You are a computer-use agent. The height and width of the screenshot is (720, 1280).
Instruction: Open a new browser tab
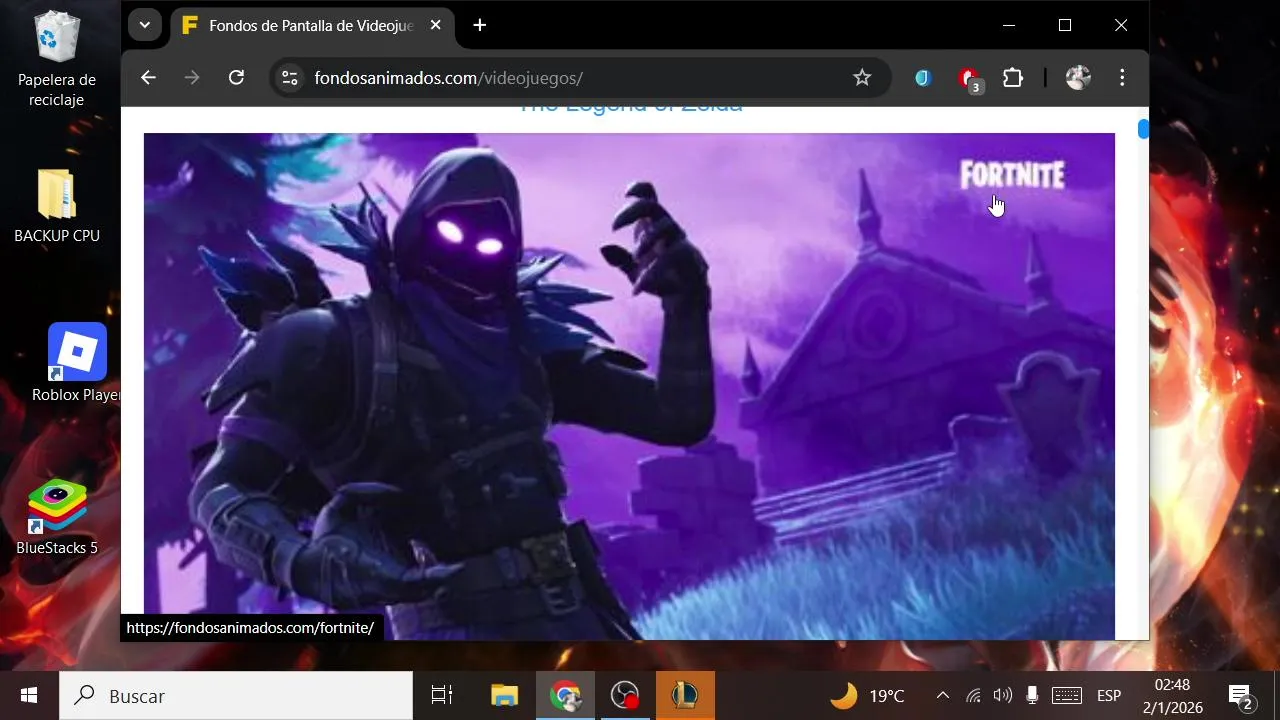480,25
